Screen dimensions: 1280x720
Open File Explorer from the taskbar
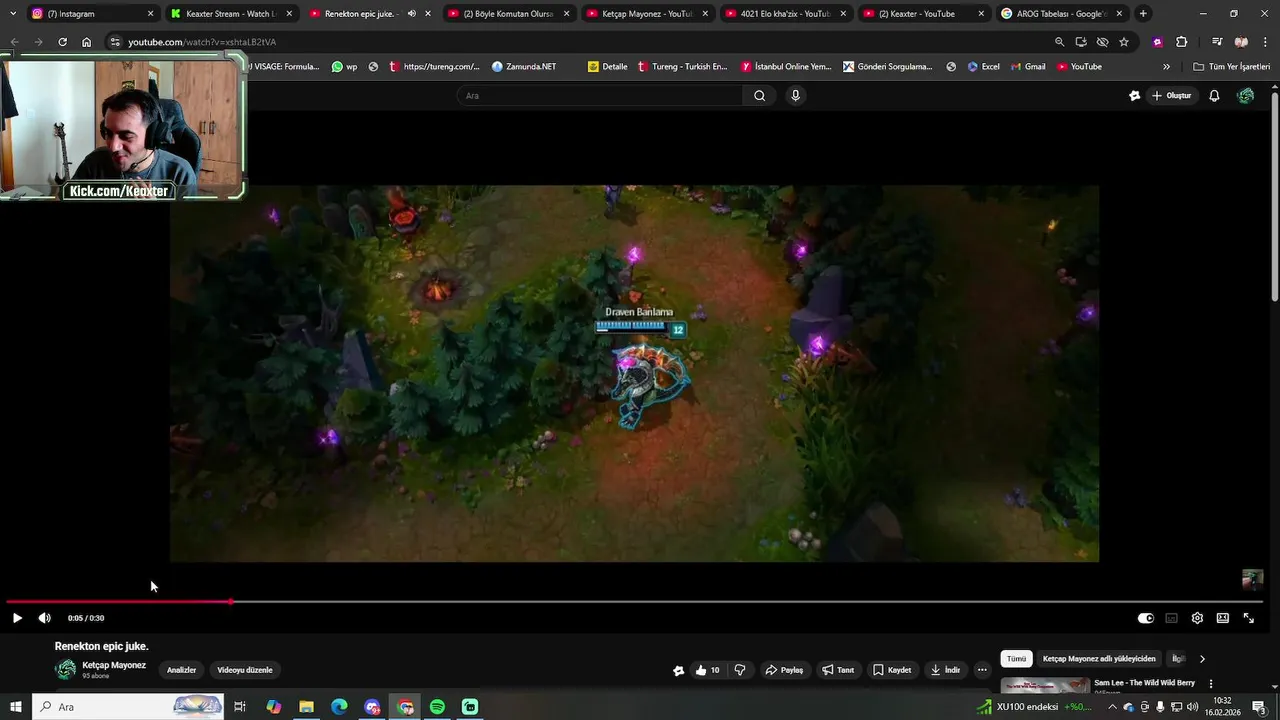(x=306, y=707)
